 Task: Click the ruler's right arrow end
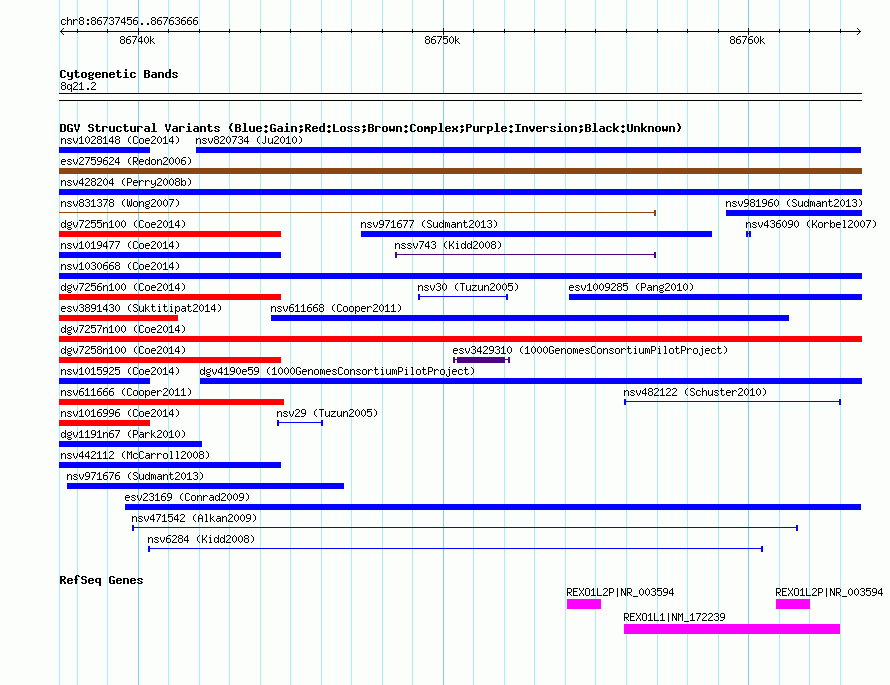pyautogui.click(x=858, y=31)
